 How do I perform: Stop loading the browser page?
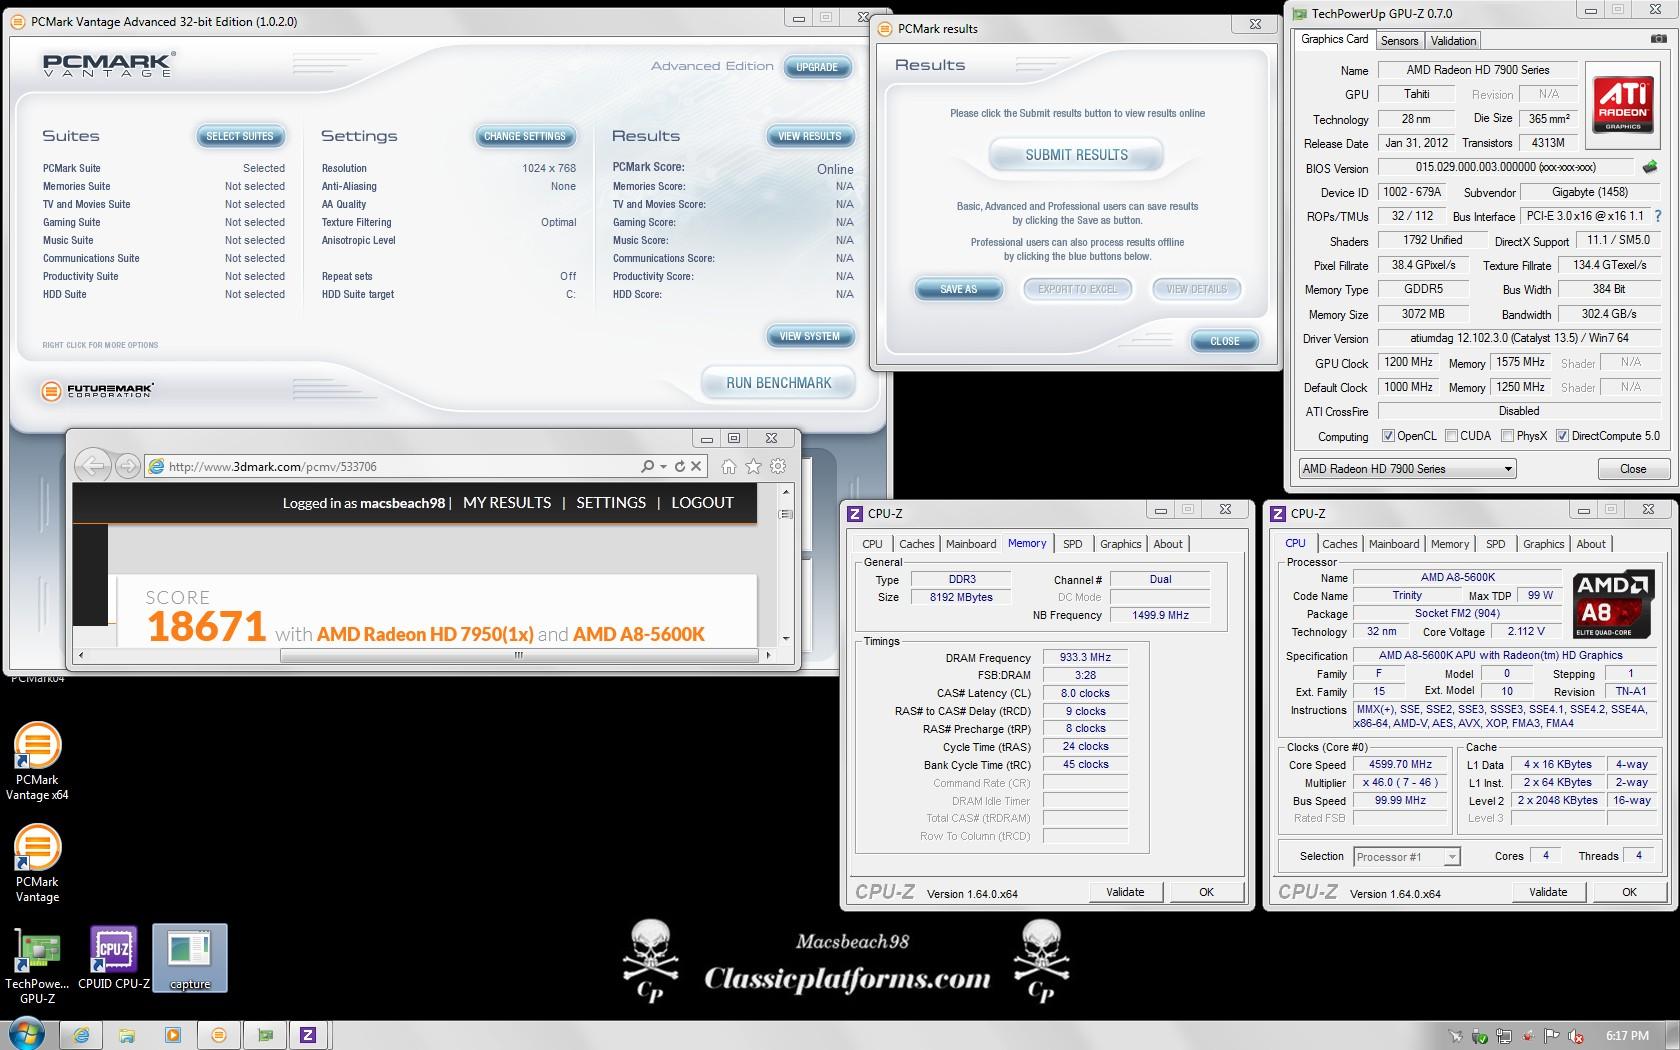pos(697,466)
